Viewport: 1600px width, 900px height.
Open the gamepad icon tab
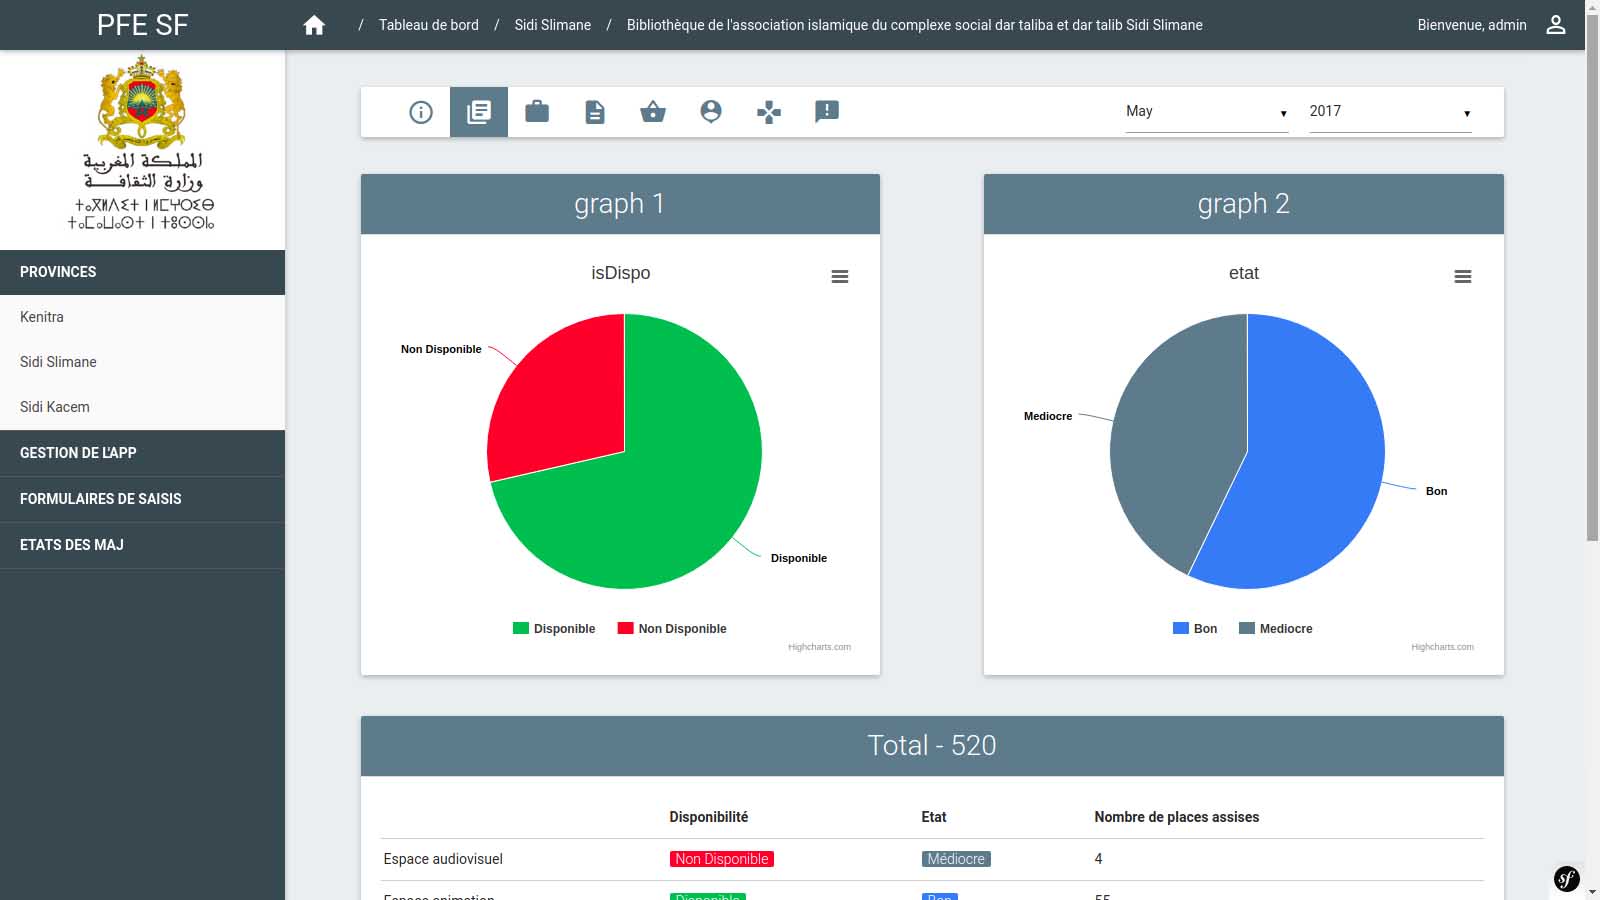pos(769,112)
